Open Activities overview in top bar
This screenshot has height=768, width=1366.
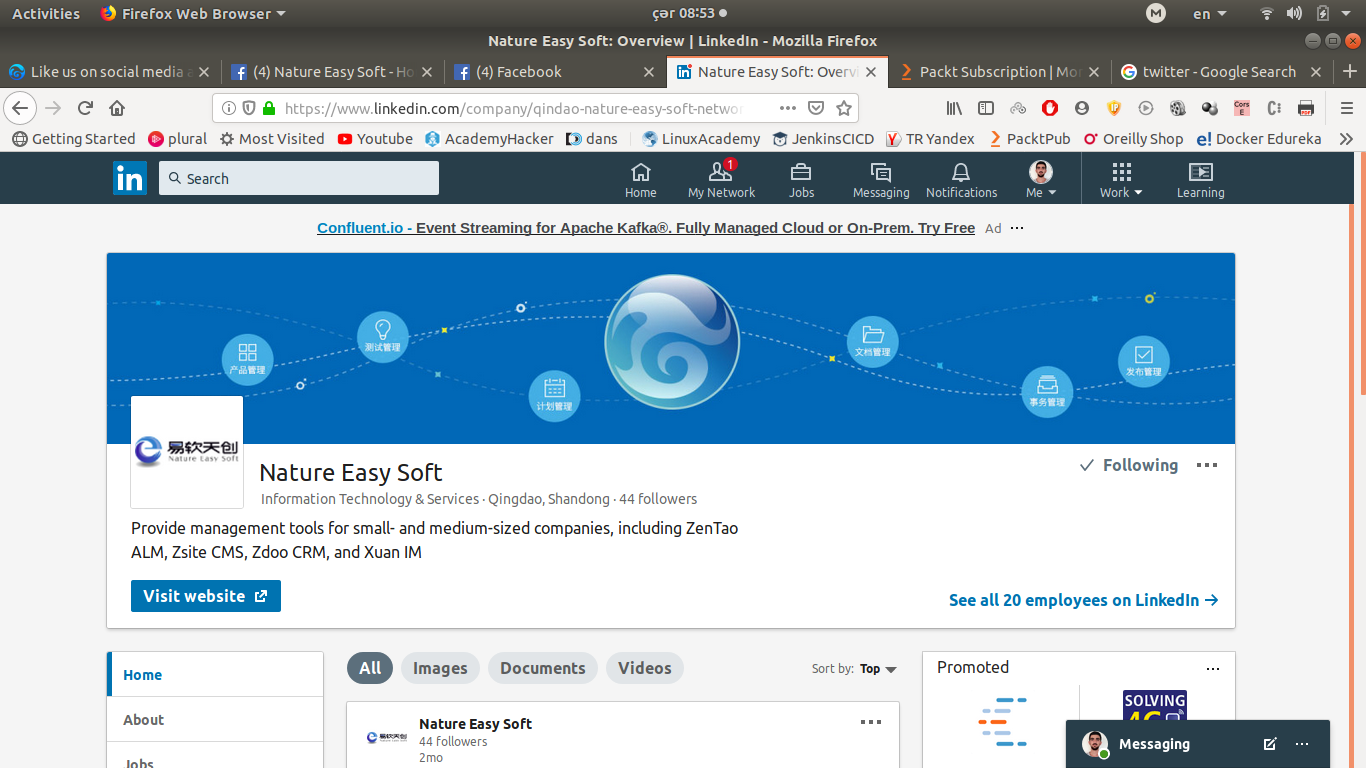pyautogui.click(x=46, y=14)
